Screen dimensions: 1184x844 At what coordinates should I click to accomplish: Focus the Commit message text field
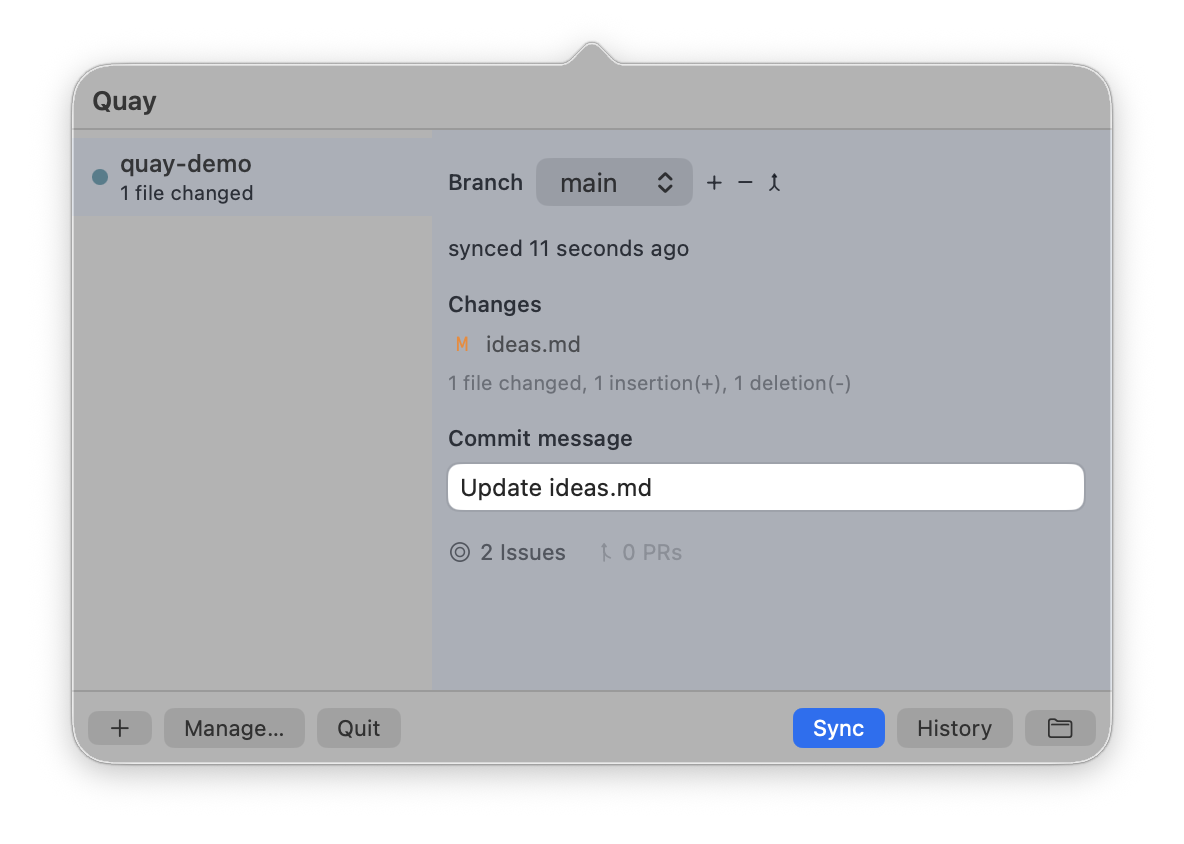(766, 488)
